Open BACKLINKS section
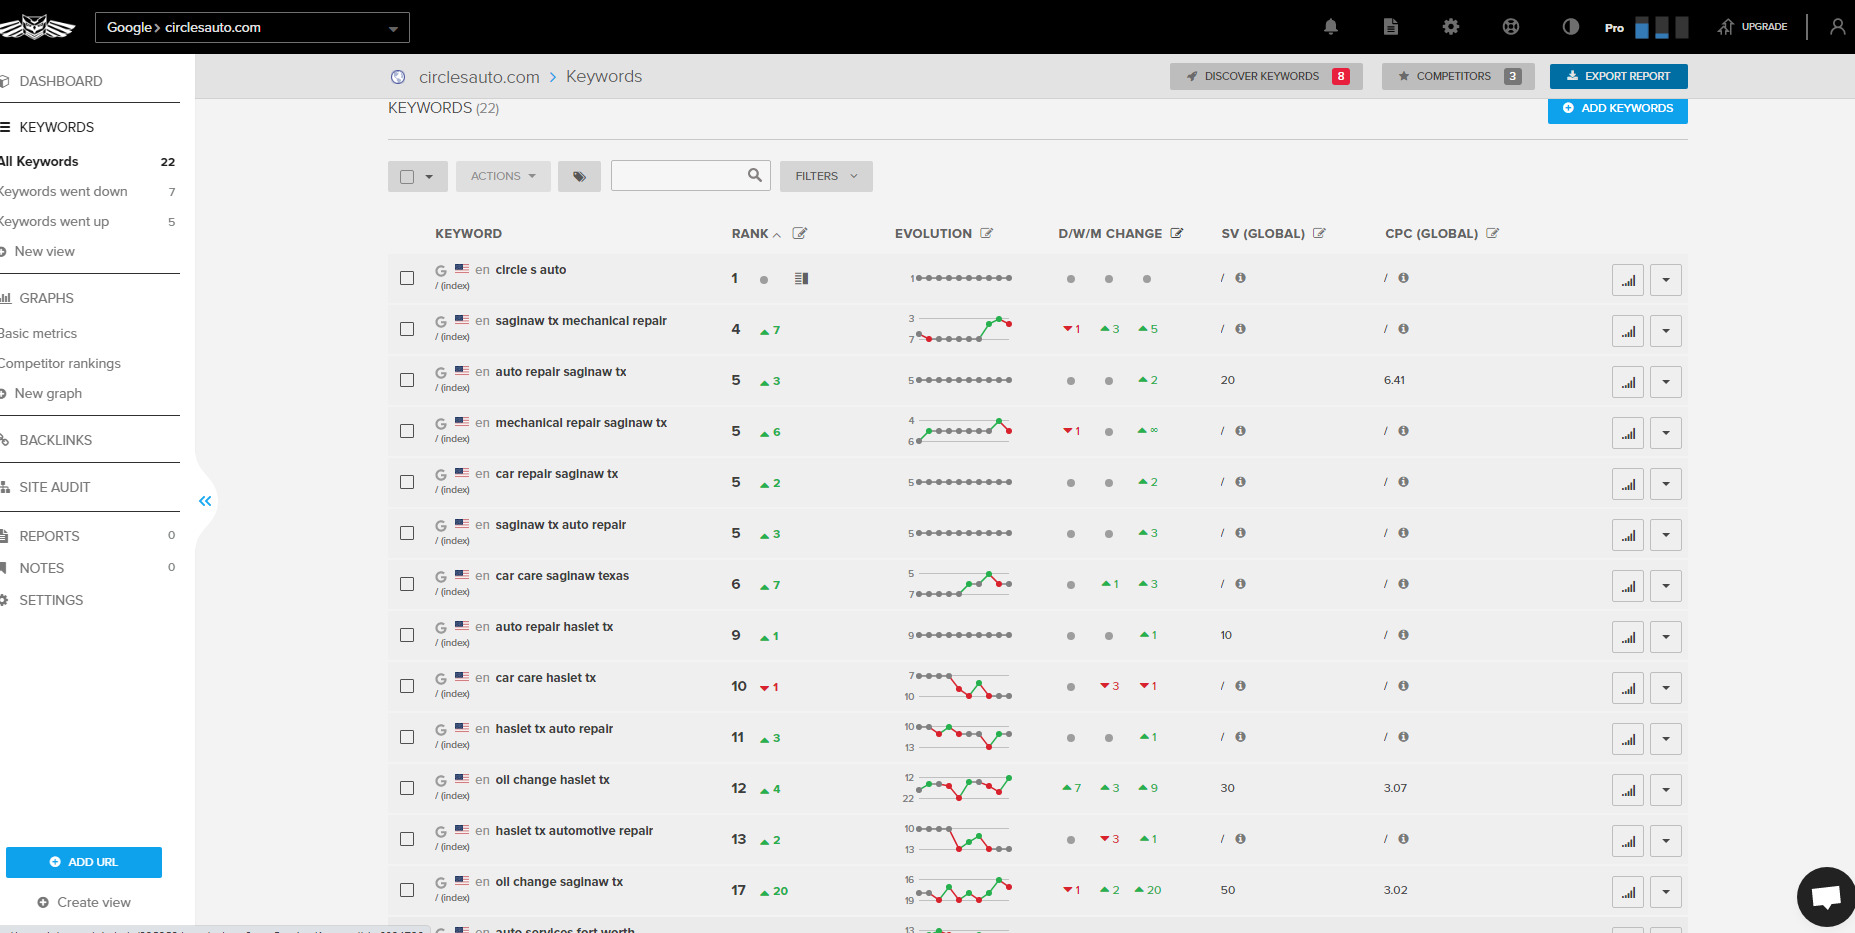The image size is (1855, 933). 55,440
